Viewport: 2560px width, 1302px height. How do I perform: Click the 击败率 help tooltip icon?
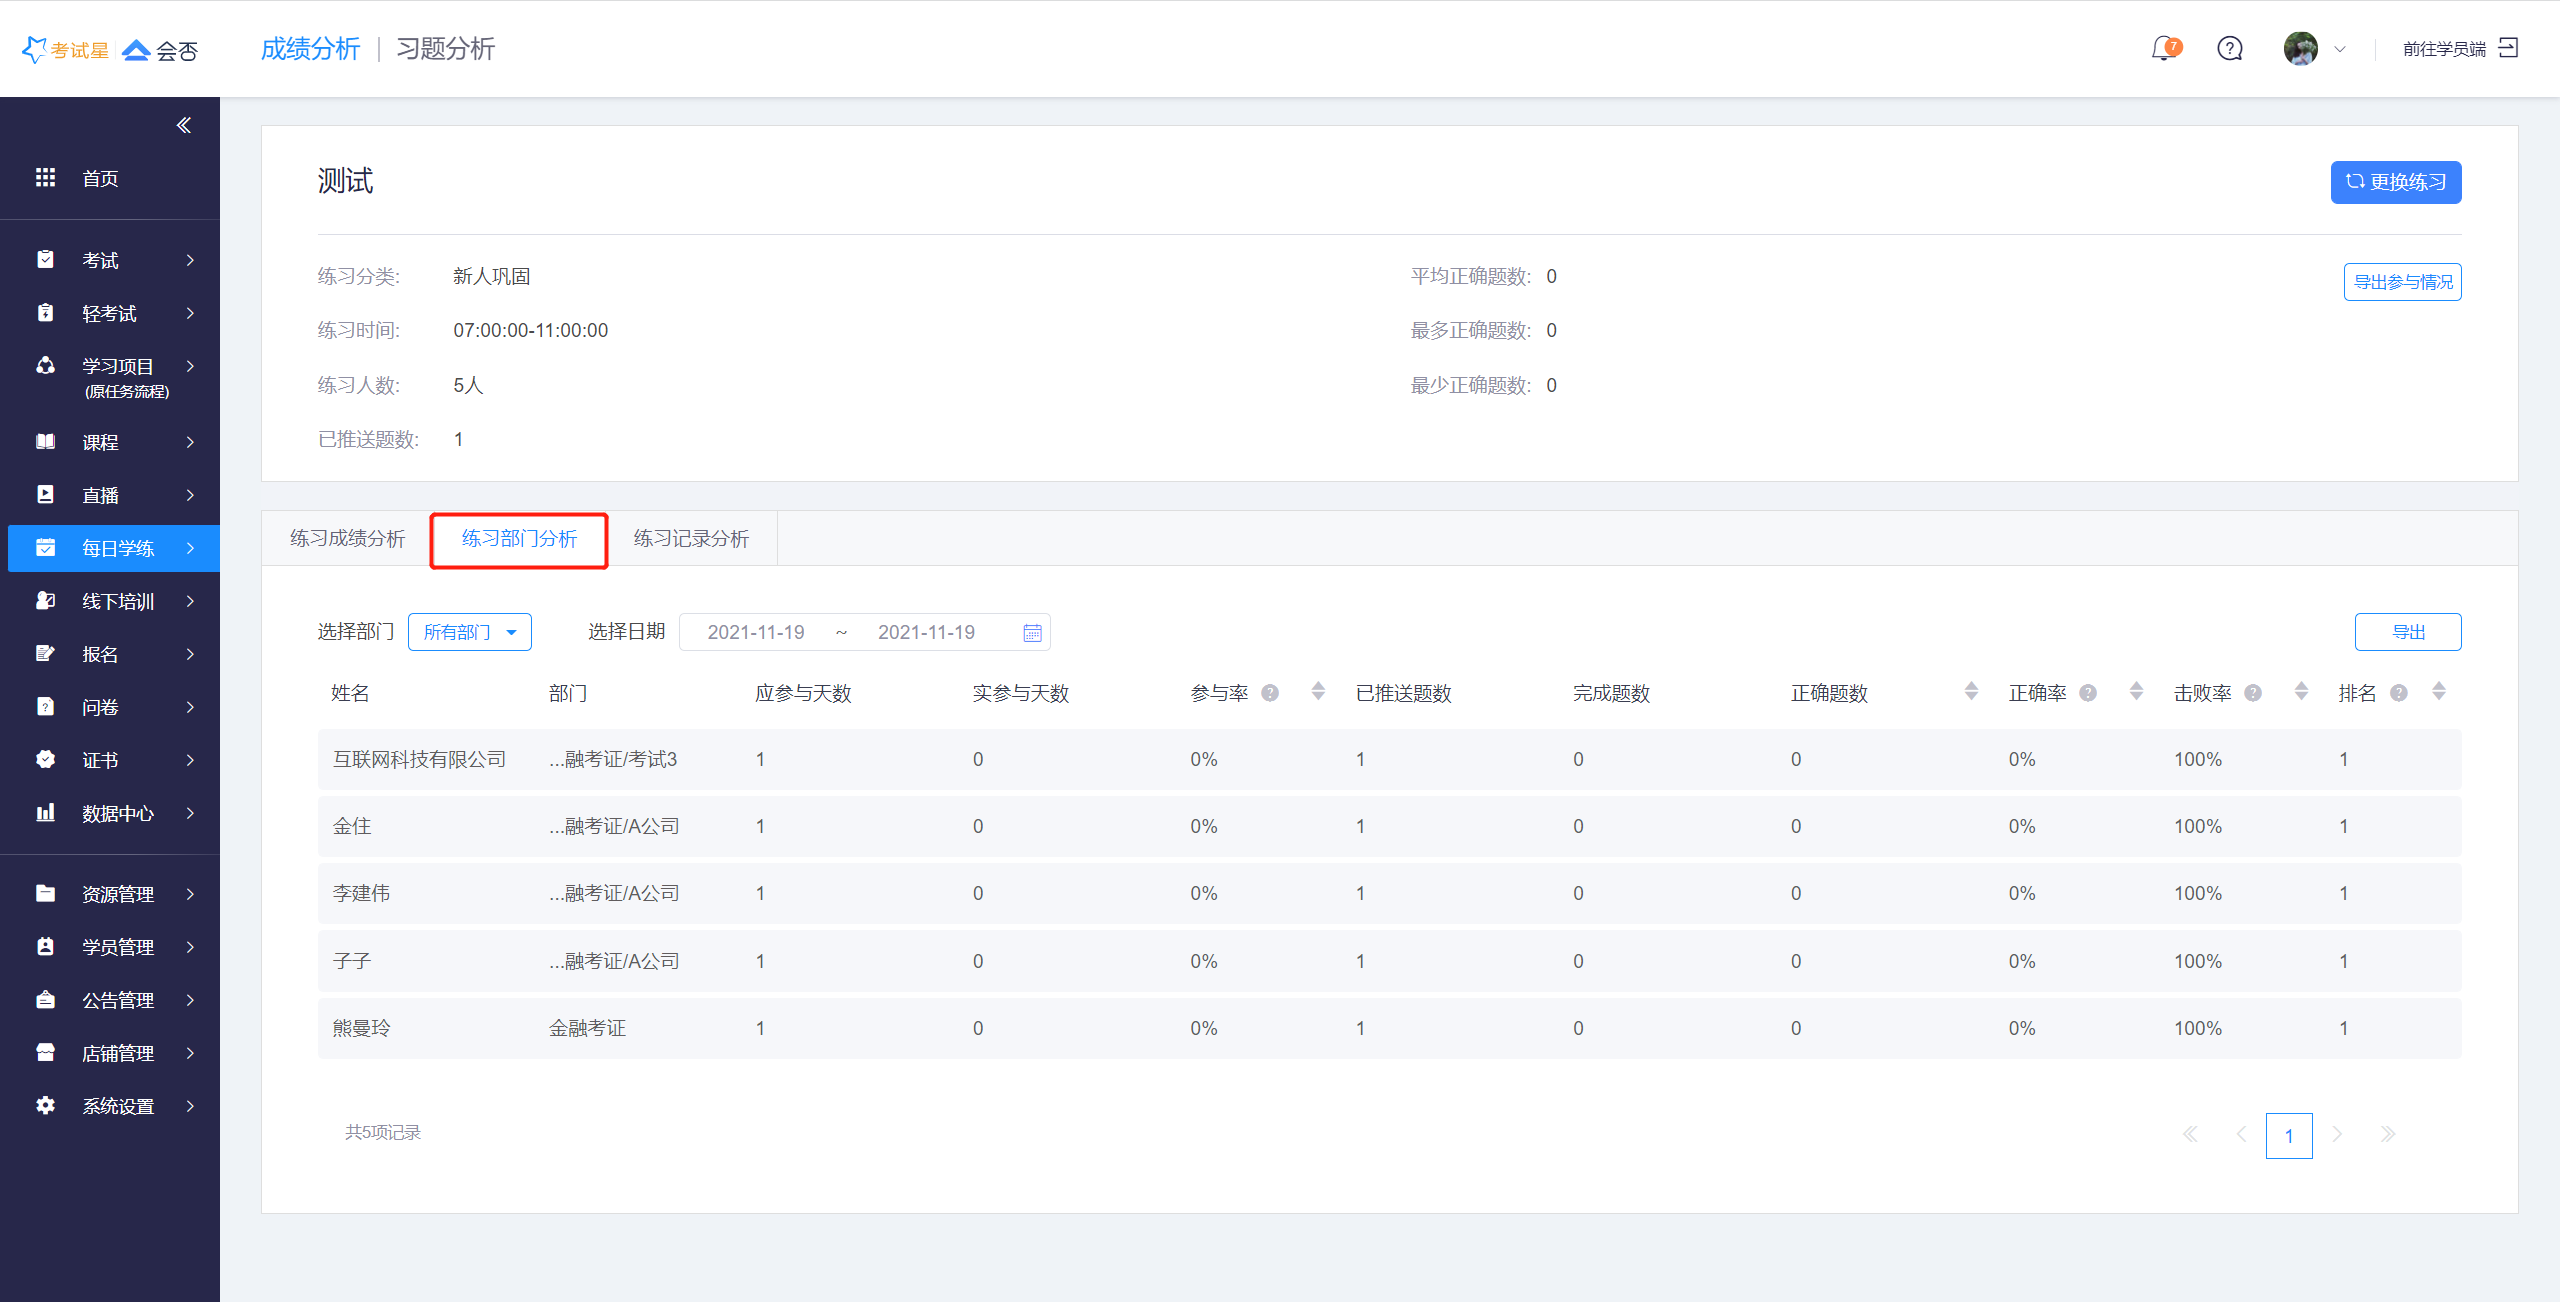2253,693
